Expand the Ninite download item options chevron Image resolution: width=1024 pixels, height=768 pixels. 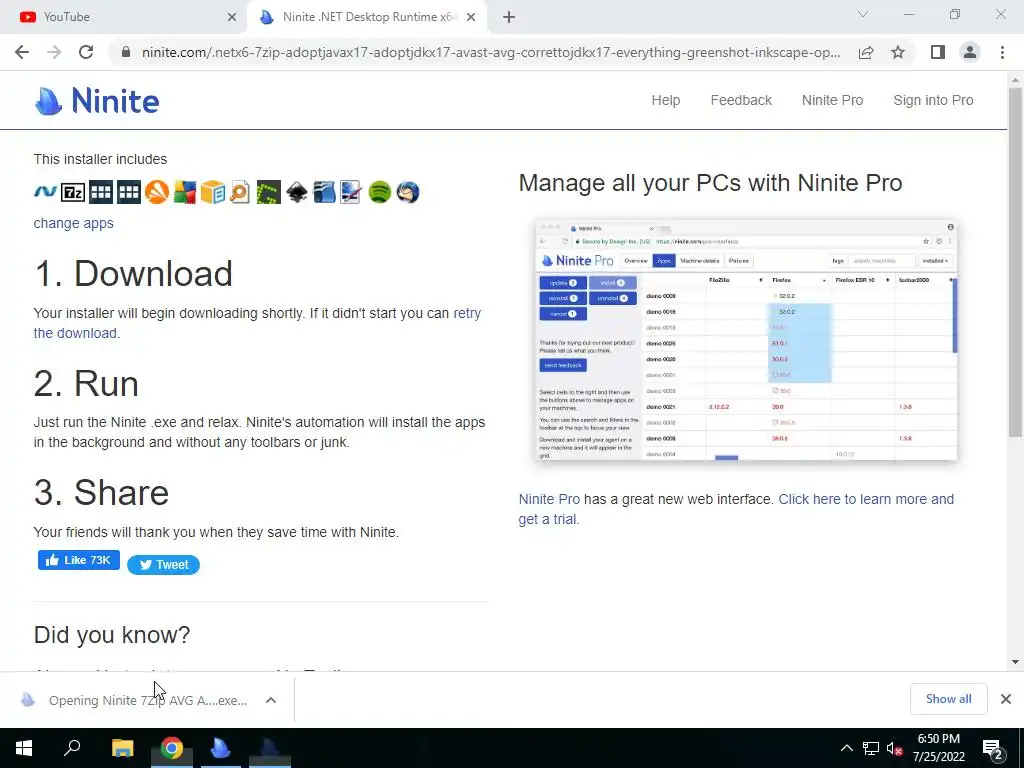pos(271,700)
